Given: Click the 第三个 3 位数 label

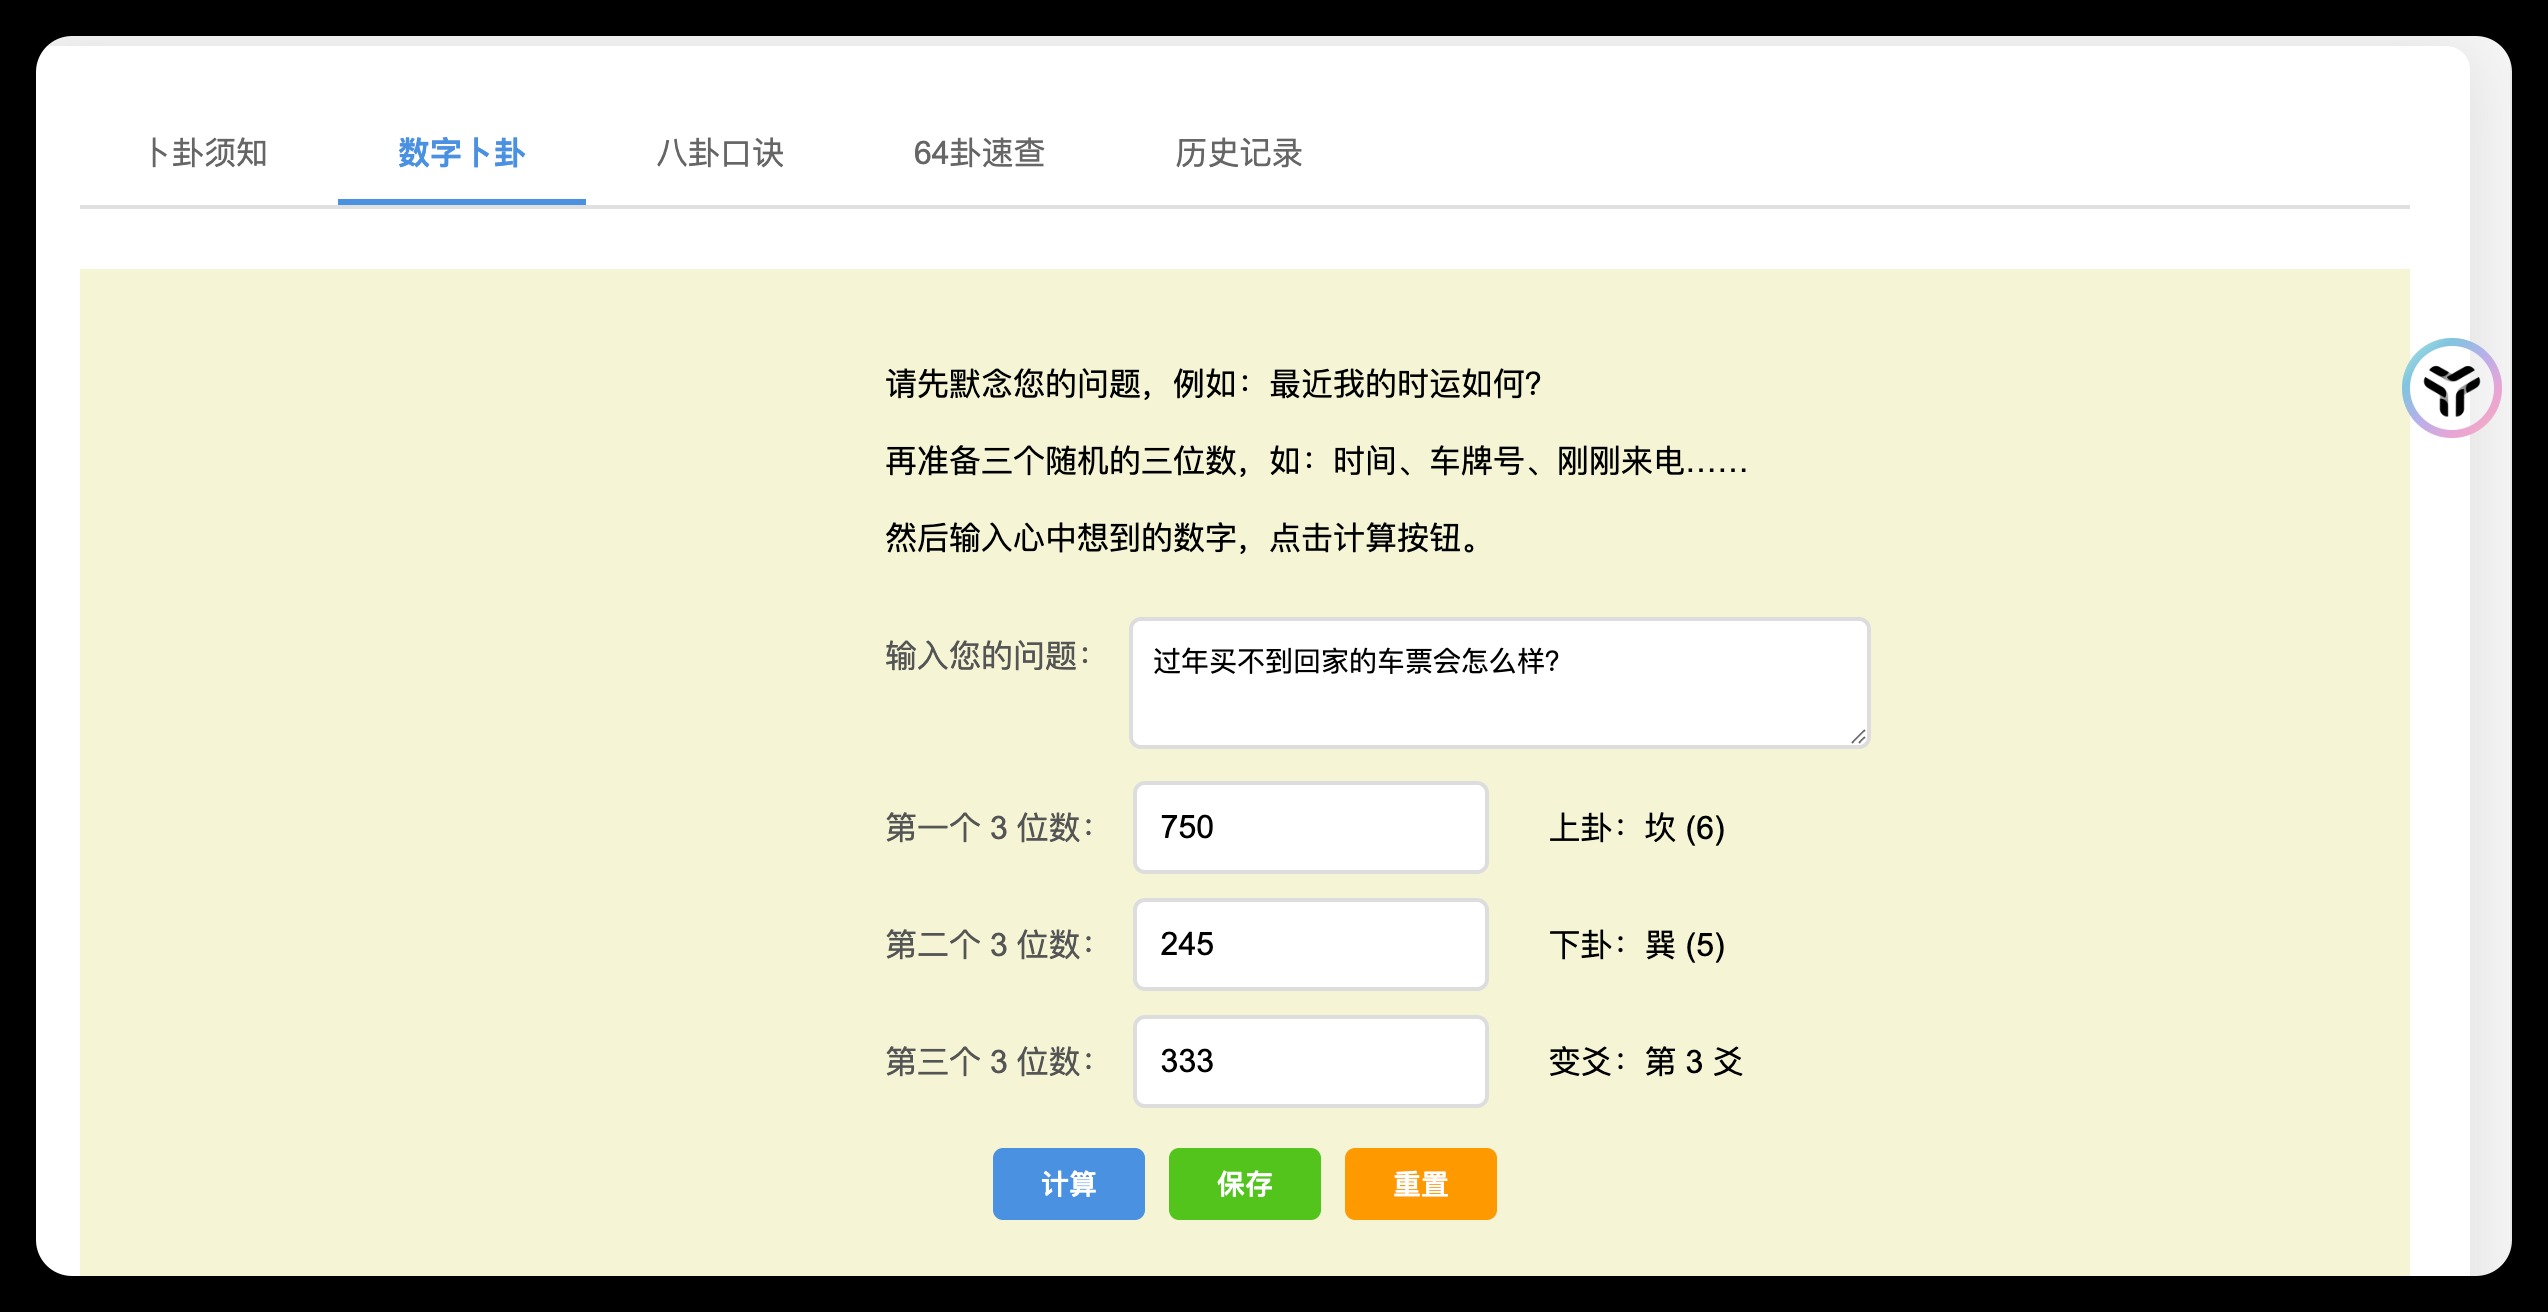Looking at the screenshot, I should 990,1061.
